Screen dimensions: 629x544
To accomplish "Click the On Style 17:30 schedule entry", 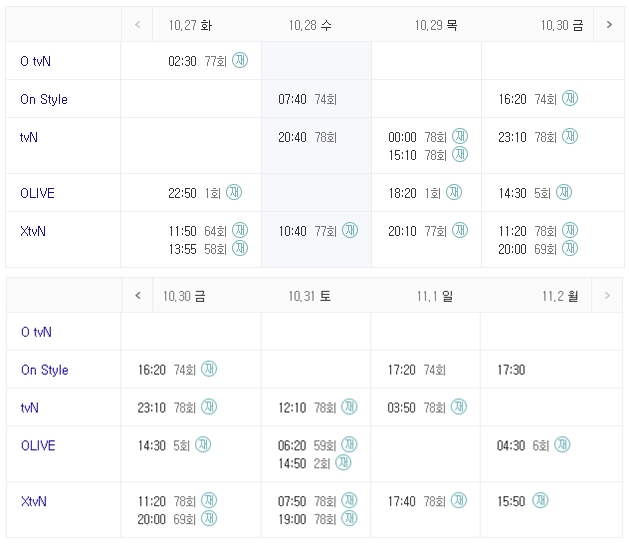I will pyautogui.click(x=511, y=370).
